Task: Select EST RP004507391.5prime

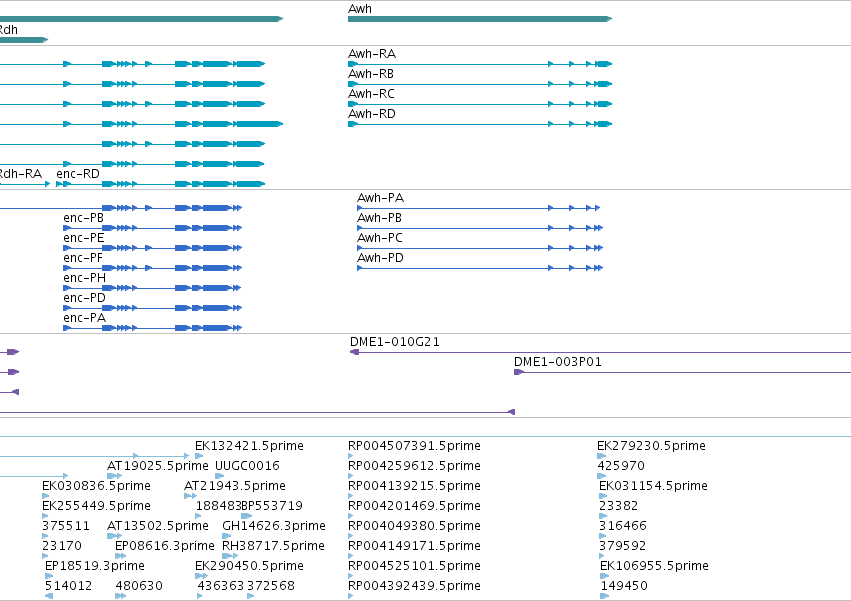Action: 415,446
